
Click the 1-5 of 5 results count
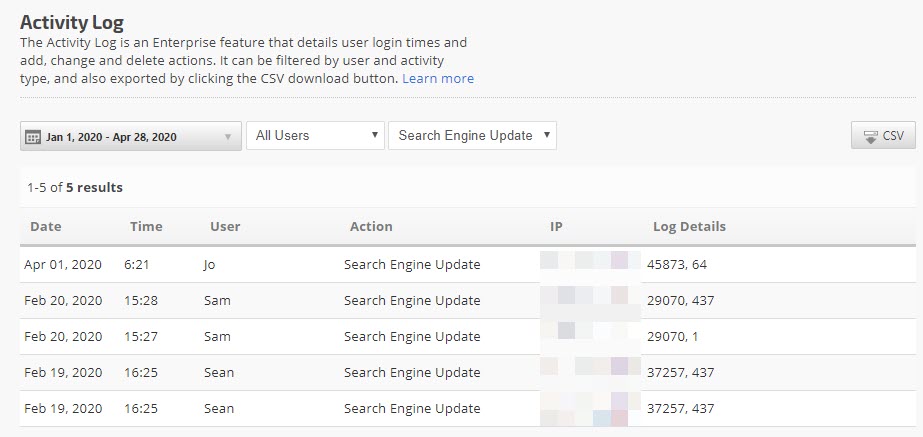(x=75, y=187)
